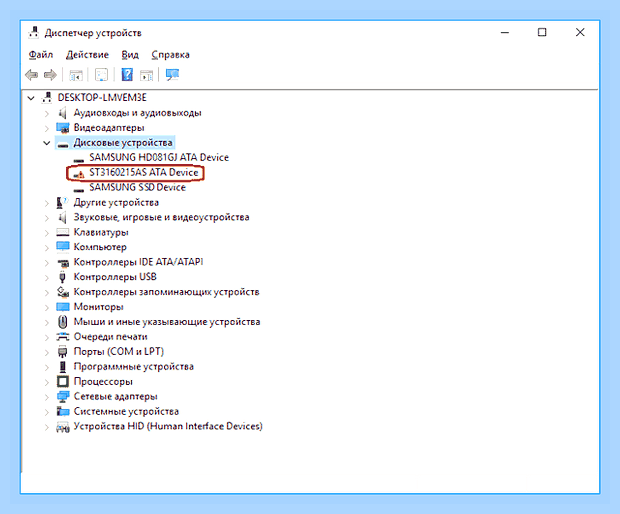Click the drive icon beside Дисковые устройства

(x=63, y=144)
